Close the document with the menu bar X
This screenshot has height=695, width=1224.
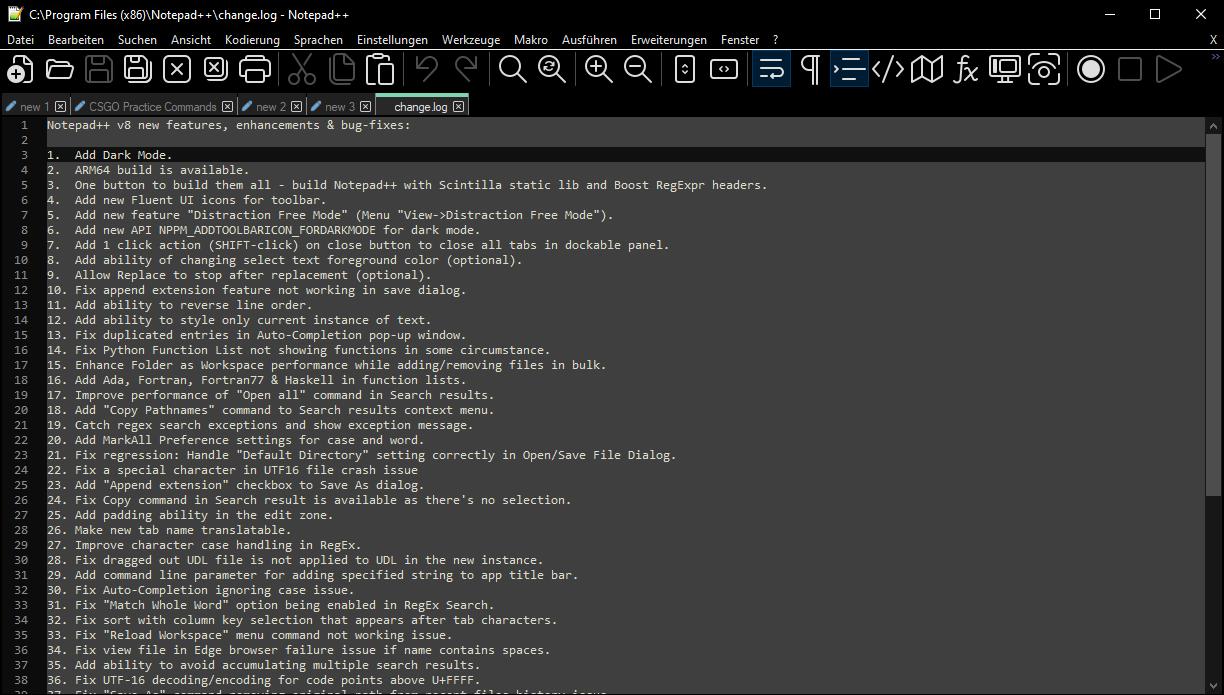point(1213,40)
